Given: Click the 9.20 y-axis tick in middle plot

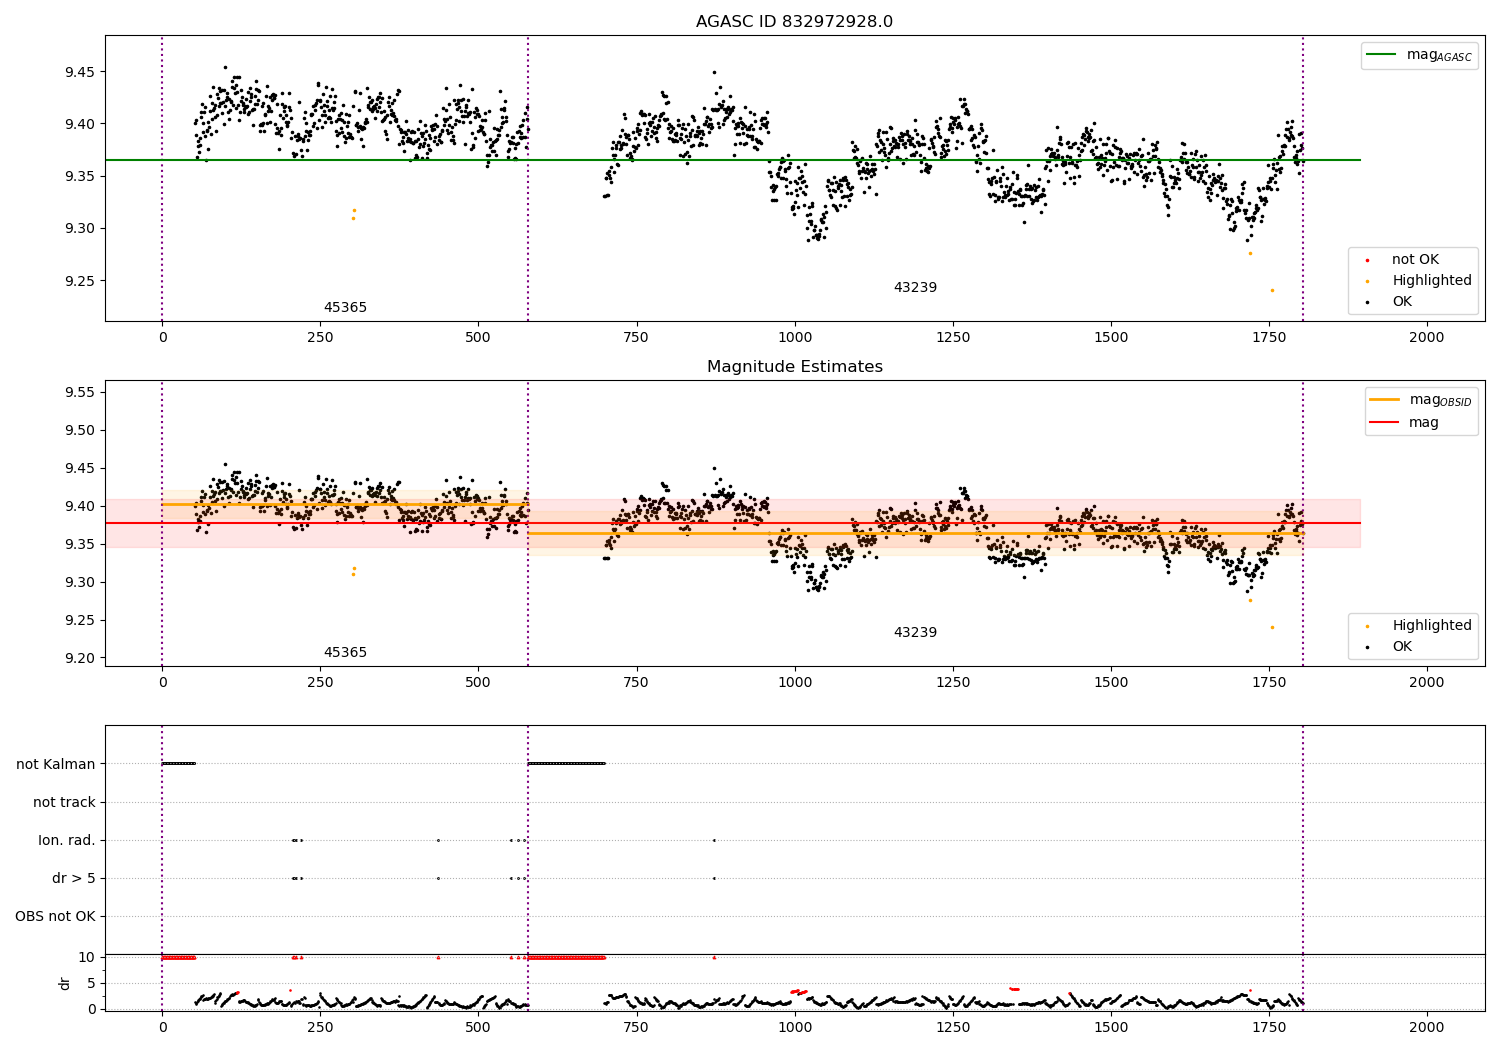Looking at the screenshot, I should point(80,658).
